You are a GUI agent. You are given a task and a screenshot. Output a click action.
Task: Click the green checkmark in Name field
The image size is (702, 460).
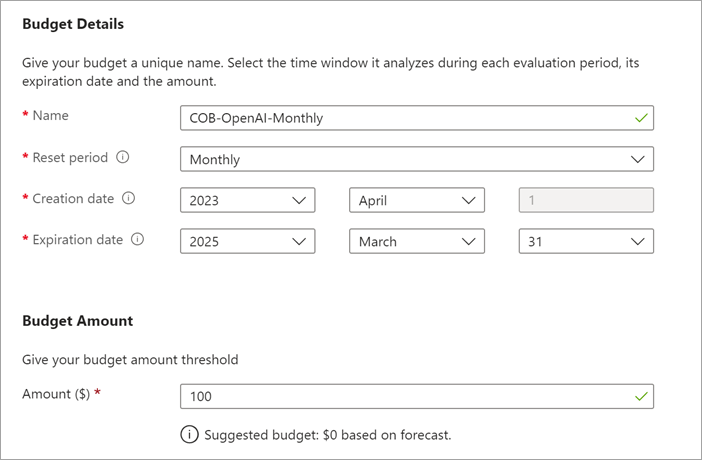coord(641,118)
